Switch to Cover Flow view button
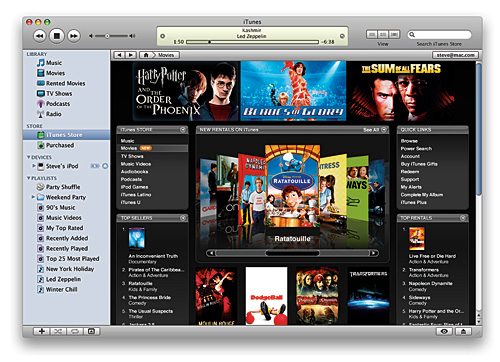Viewport: 500px width, 362px height. pyautogui.click(x=394, y=34)
